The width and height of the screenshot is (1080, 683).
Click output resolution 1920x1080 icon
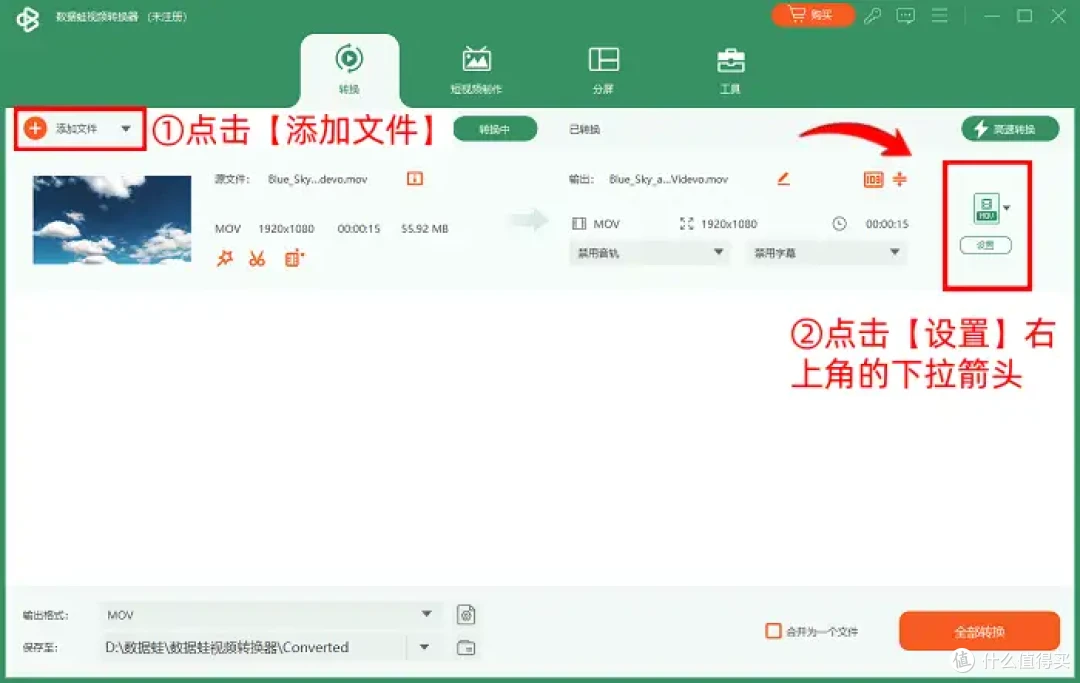click(686, 224)
